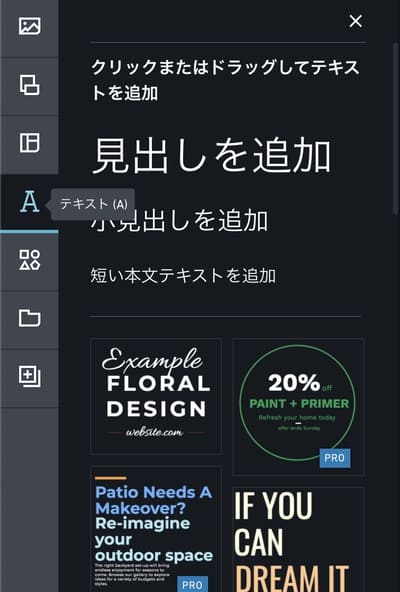Open the shapes graphics panel icon
The height and width of the screenshot is (592, 400).
29,260
